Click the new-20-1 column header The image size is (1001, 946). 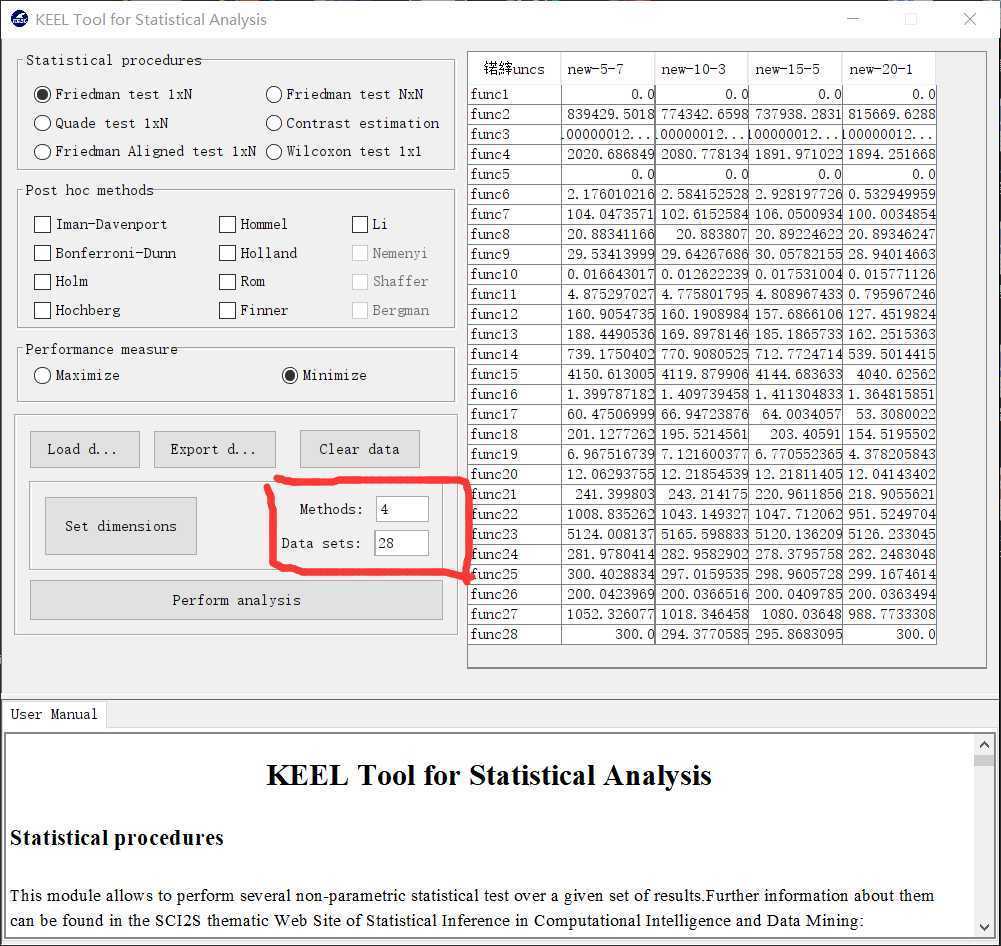tap(889, 69)
